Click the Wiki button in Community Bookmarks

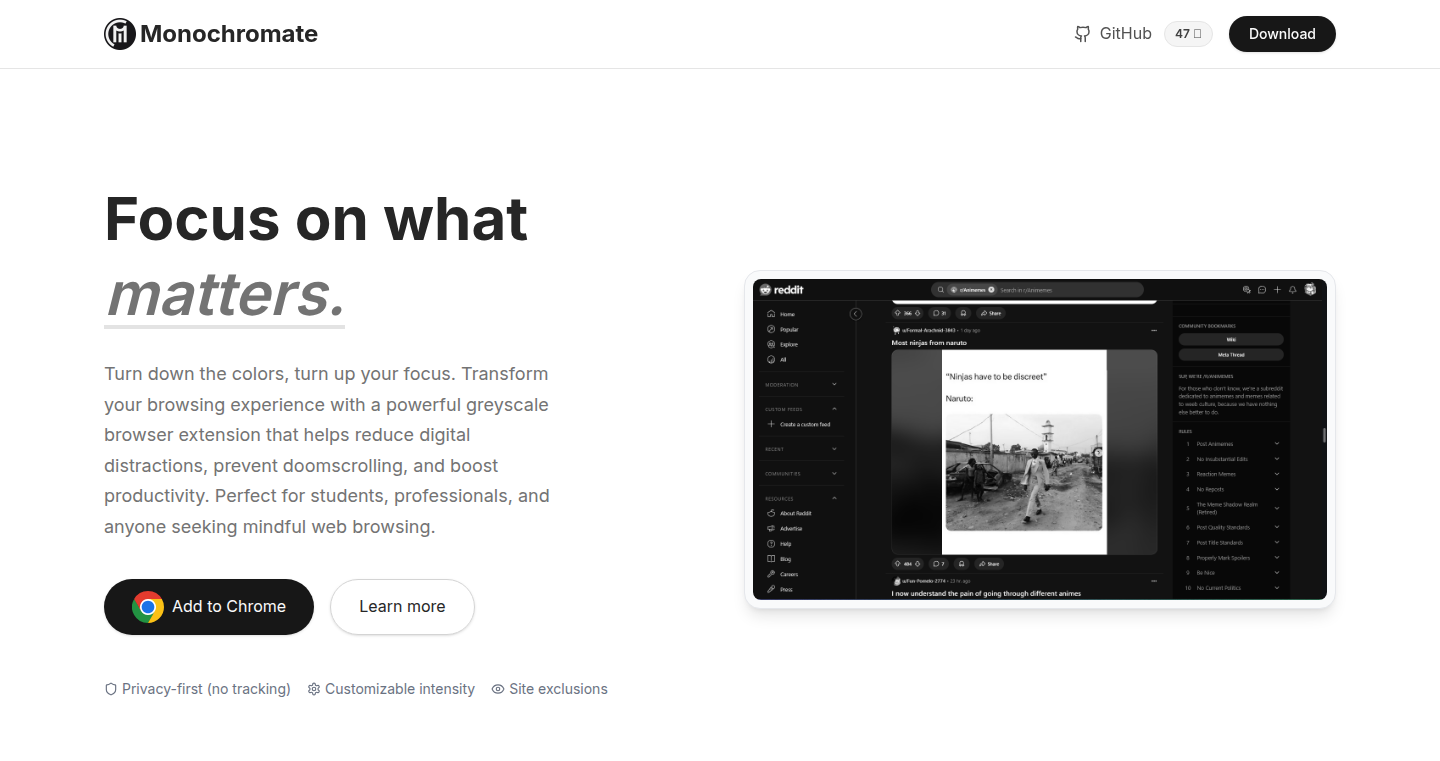click(x=1231, y=339)
